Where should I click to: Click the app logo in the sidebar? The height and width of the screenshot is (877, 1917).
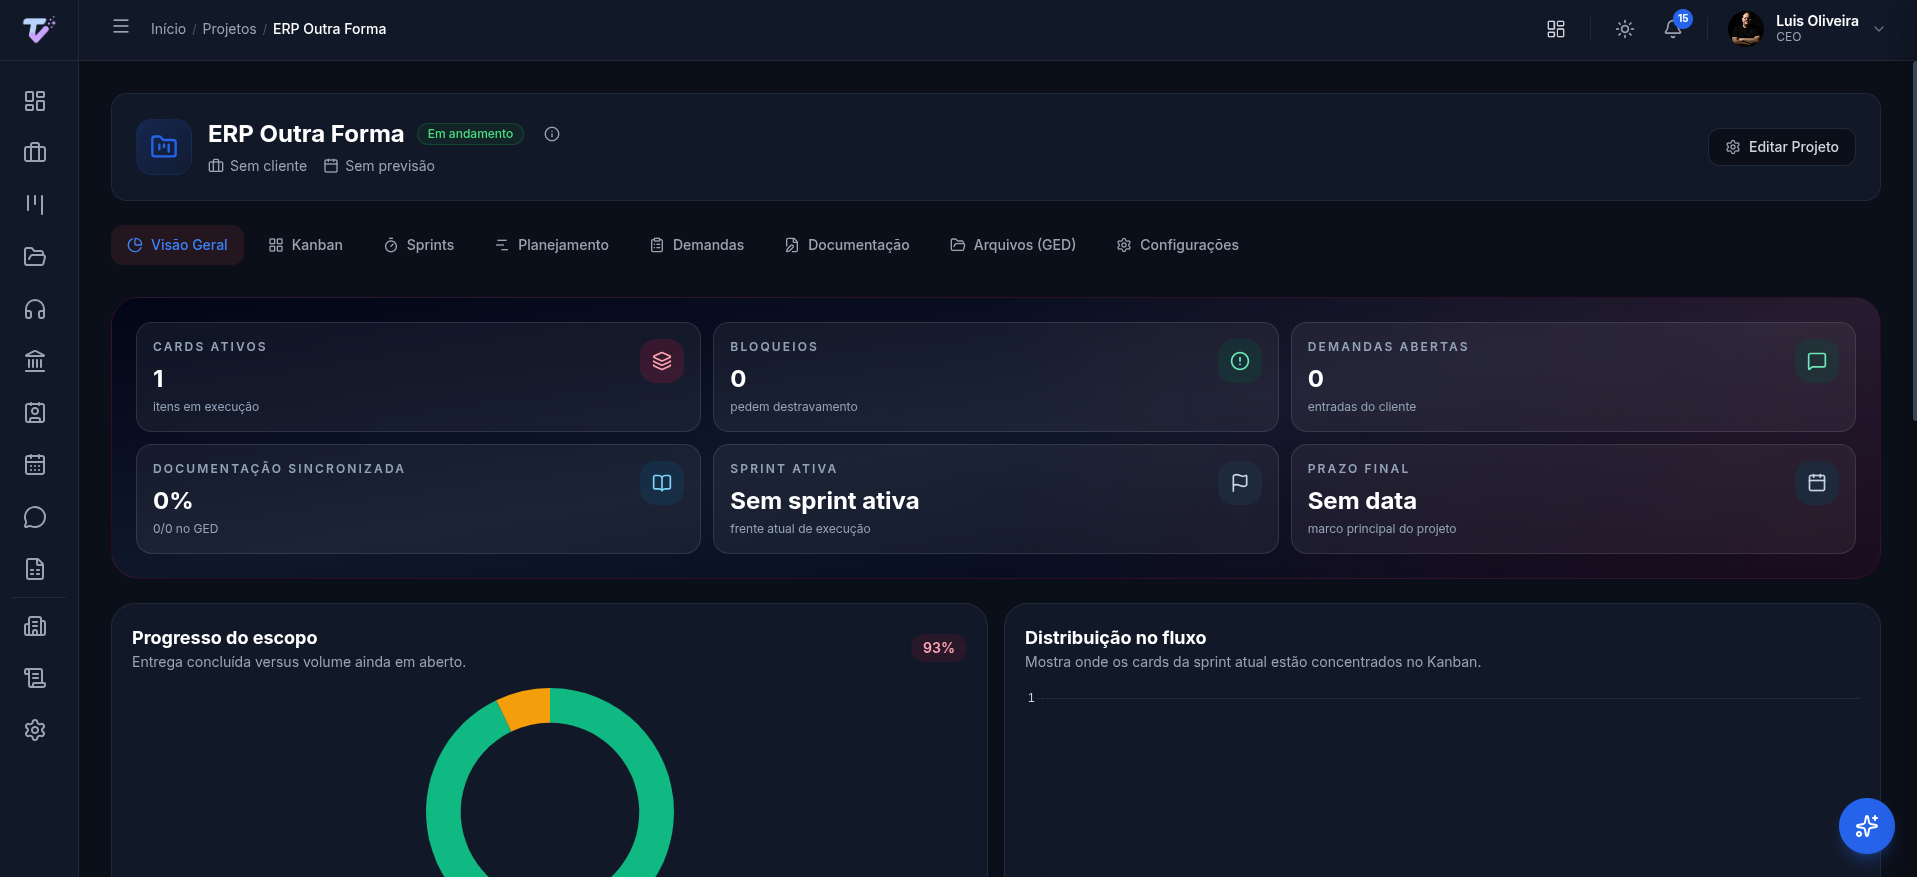point(38,30)
